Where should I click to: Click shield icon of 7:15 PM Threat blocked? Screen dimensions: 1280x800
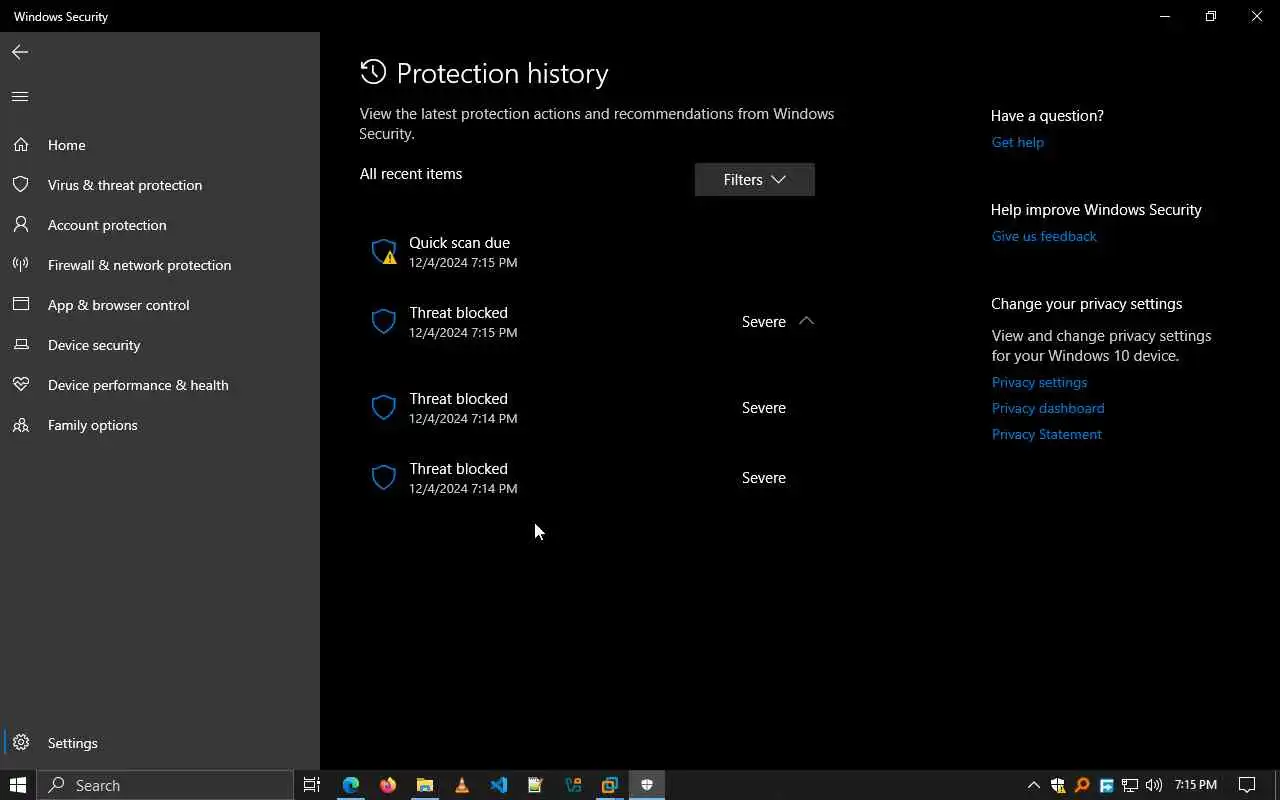pos(384,321)
